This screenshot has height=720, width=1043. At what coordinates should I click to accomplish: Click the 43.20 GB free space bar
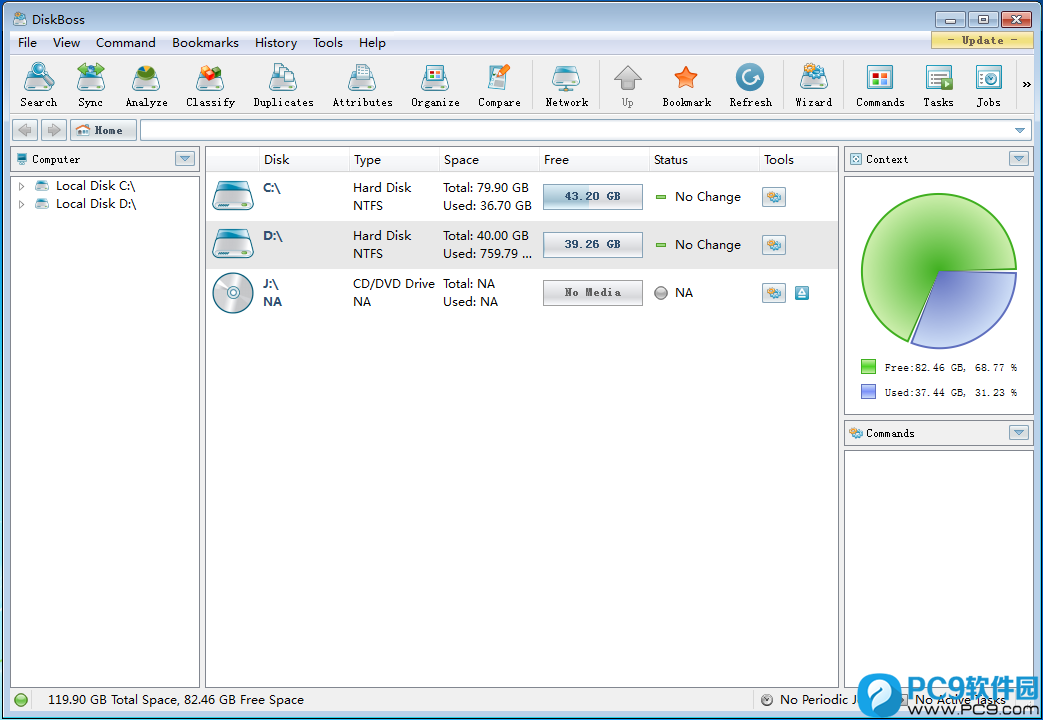point(593,197)
